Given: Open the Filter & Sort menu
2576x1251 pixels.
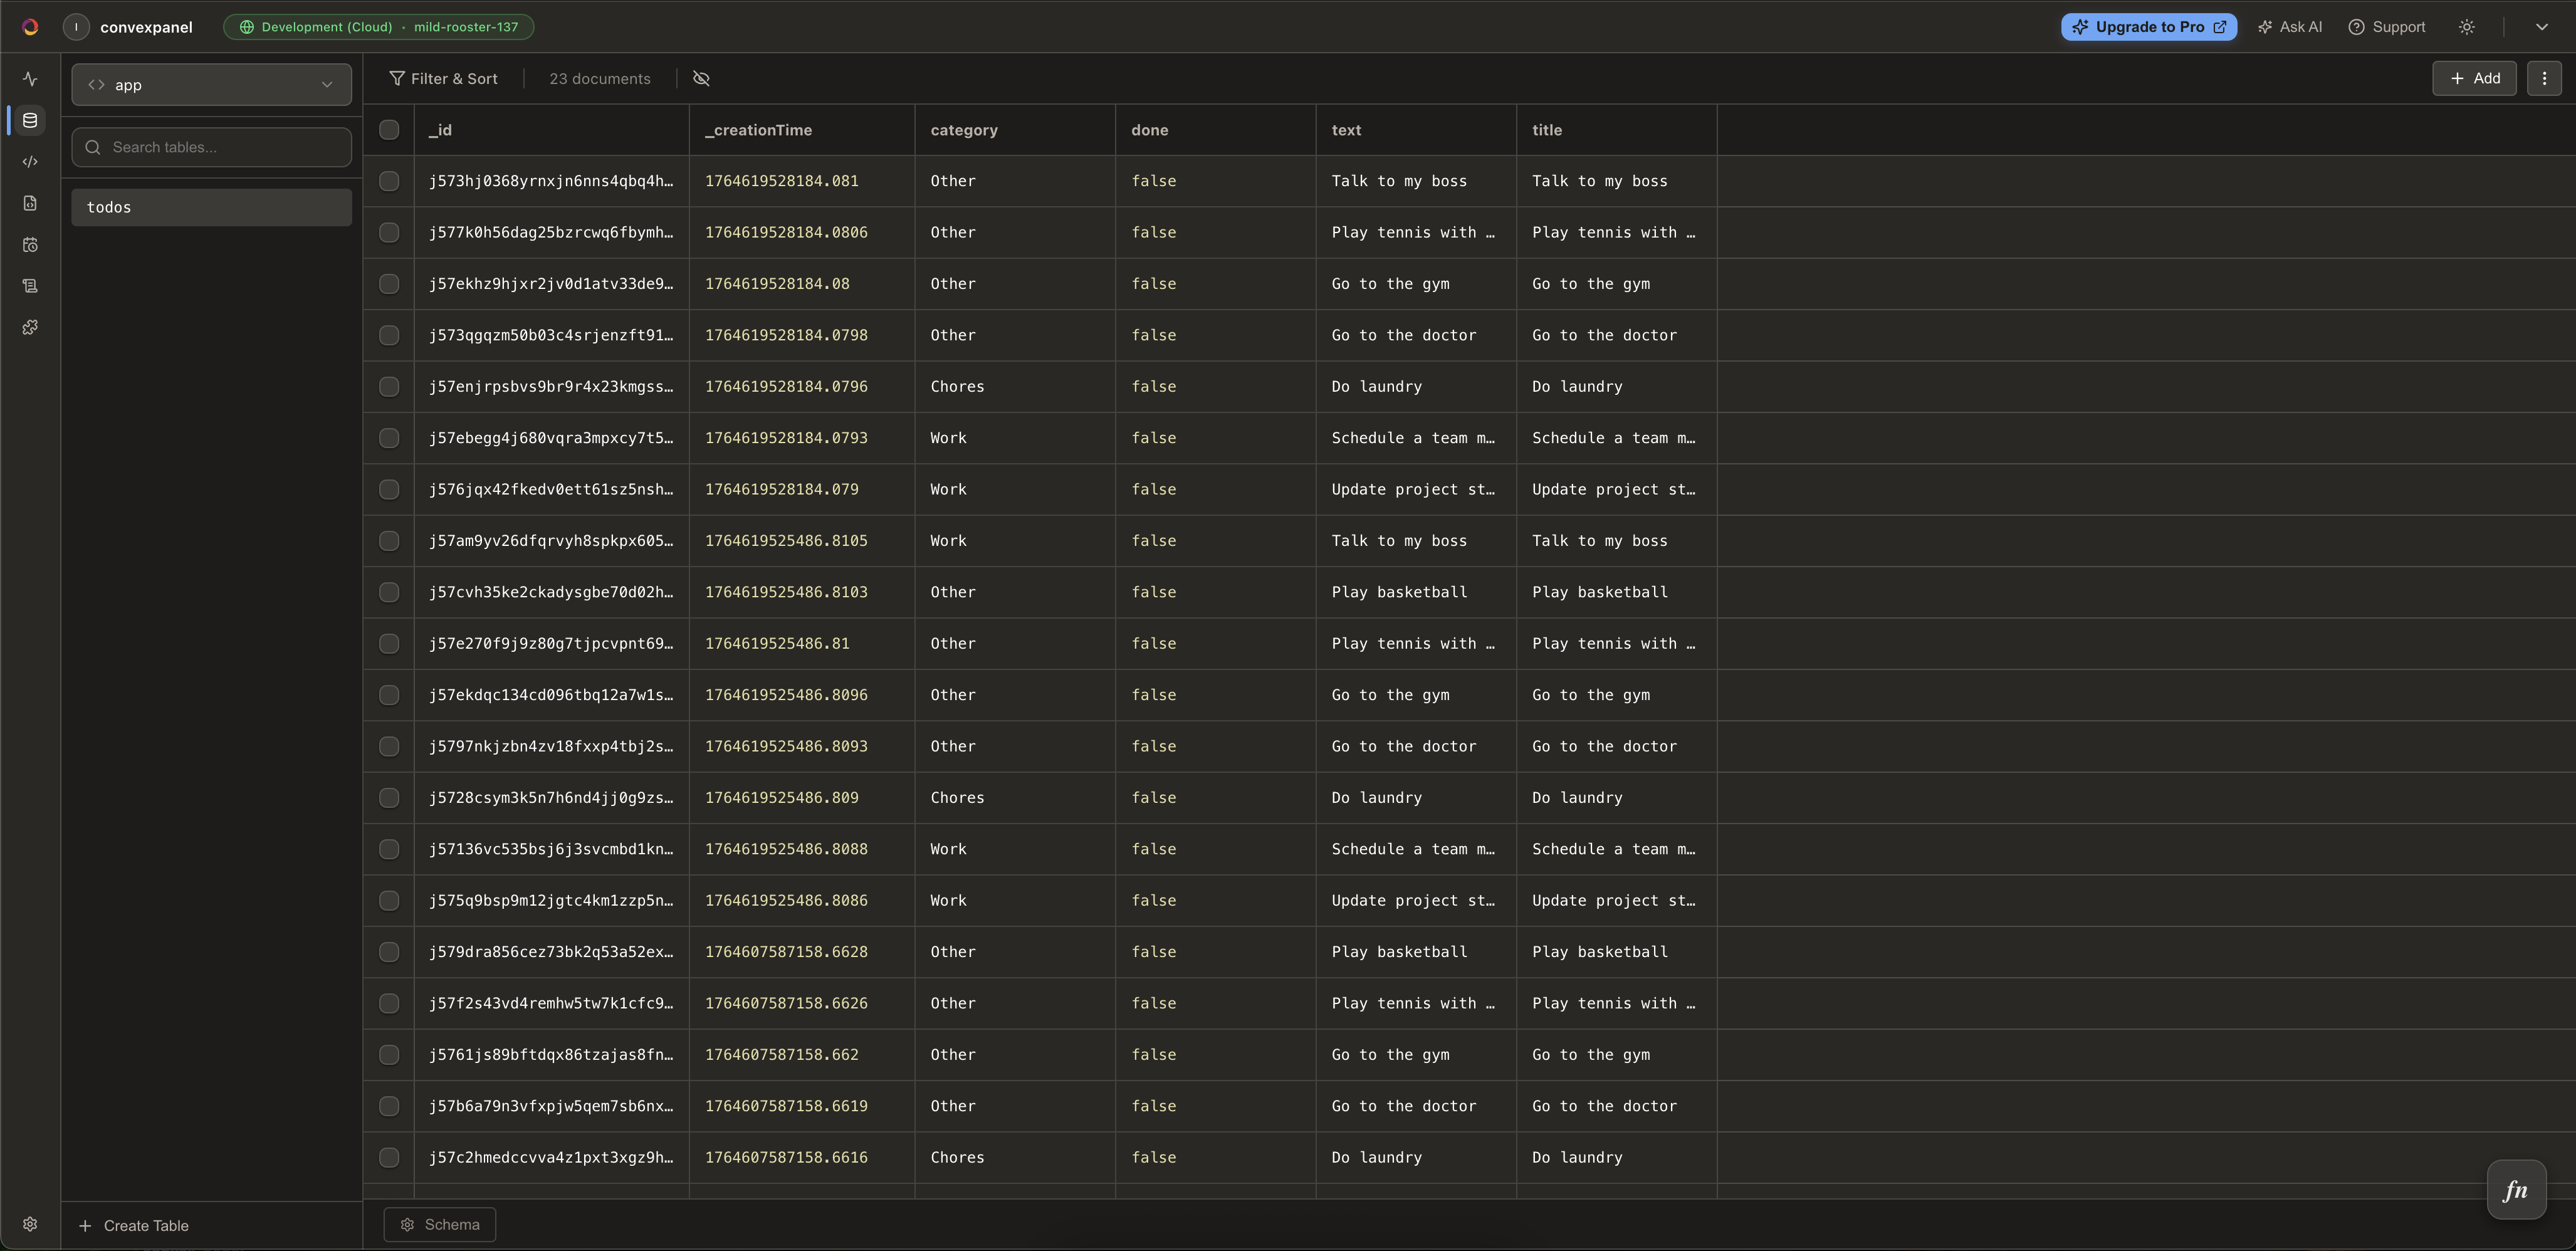Looking at the screenshot, I should 444,78.
